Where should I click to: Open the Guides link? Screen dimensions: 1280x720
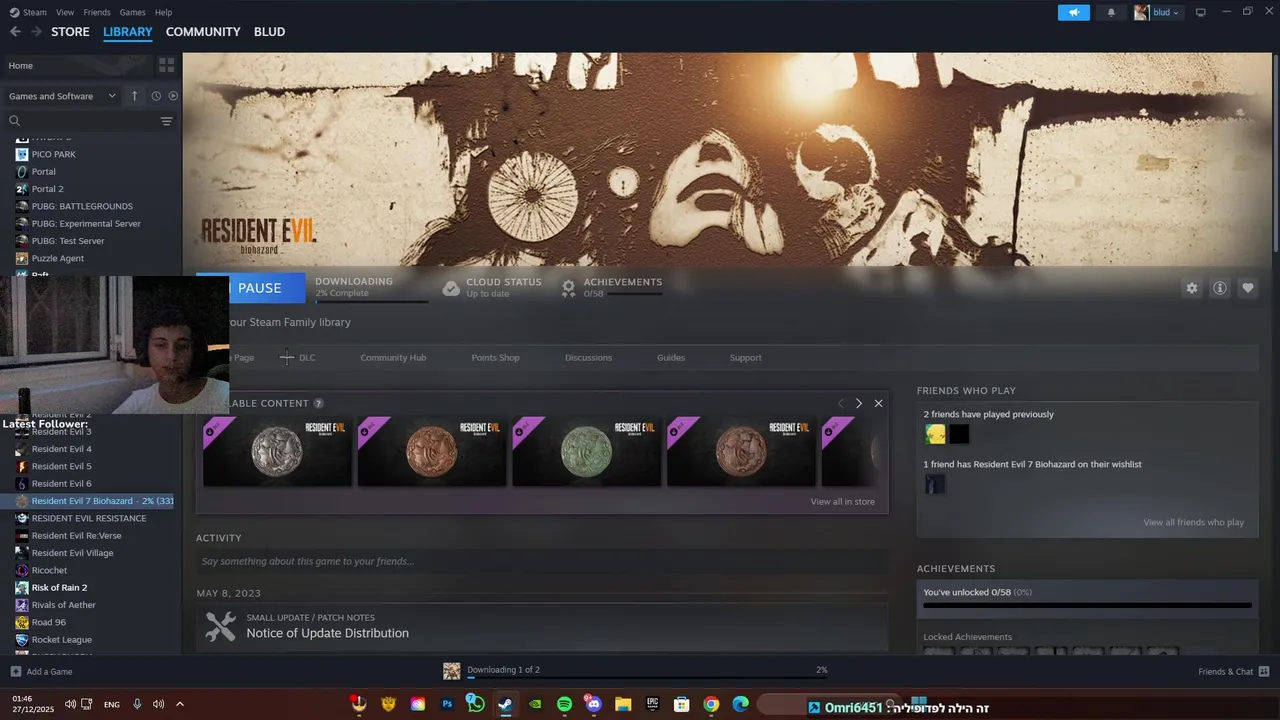coord(671,357)
